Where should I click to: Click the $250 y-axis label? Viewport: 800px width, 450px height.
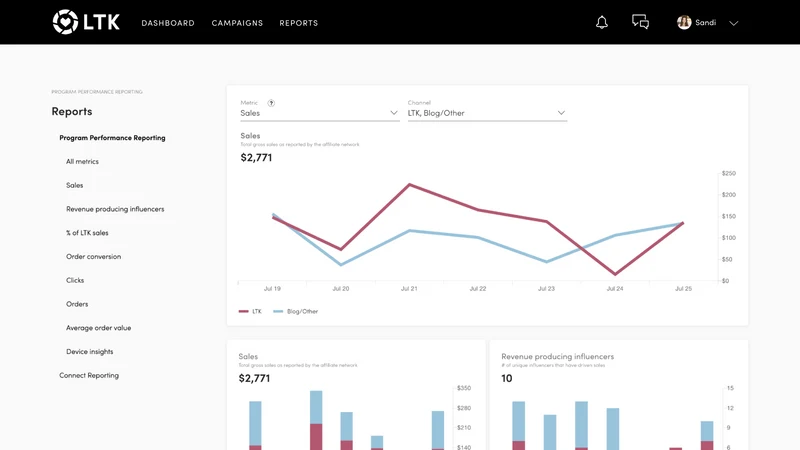(x=729, y=173)
